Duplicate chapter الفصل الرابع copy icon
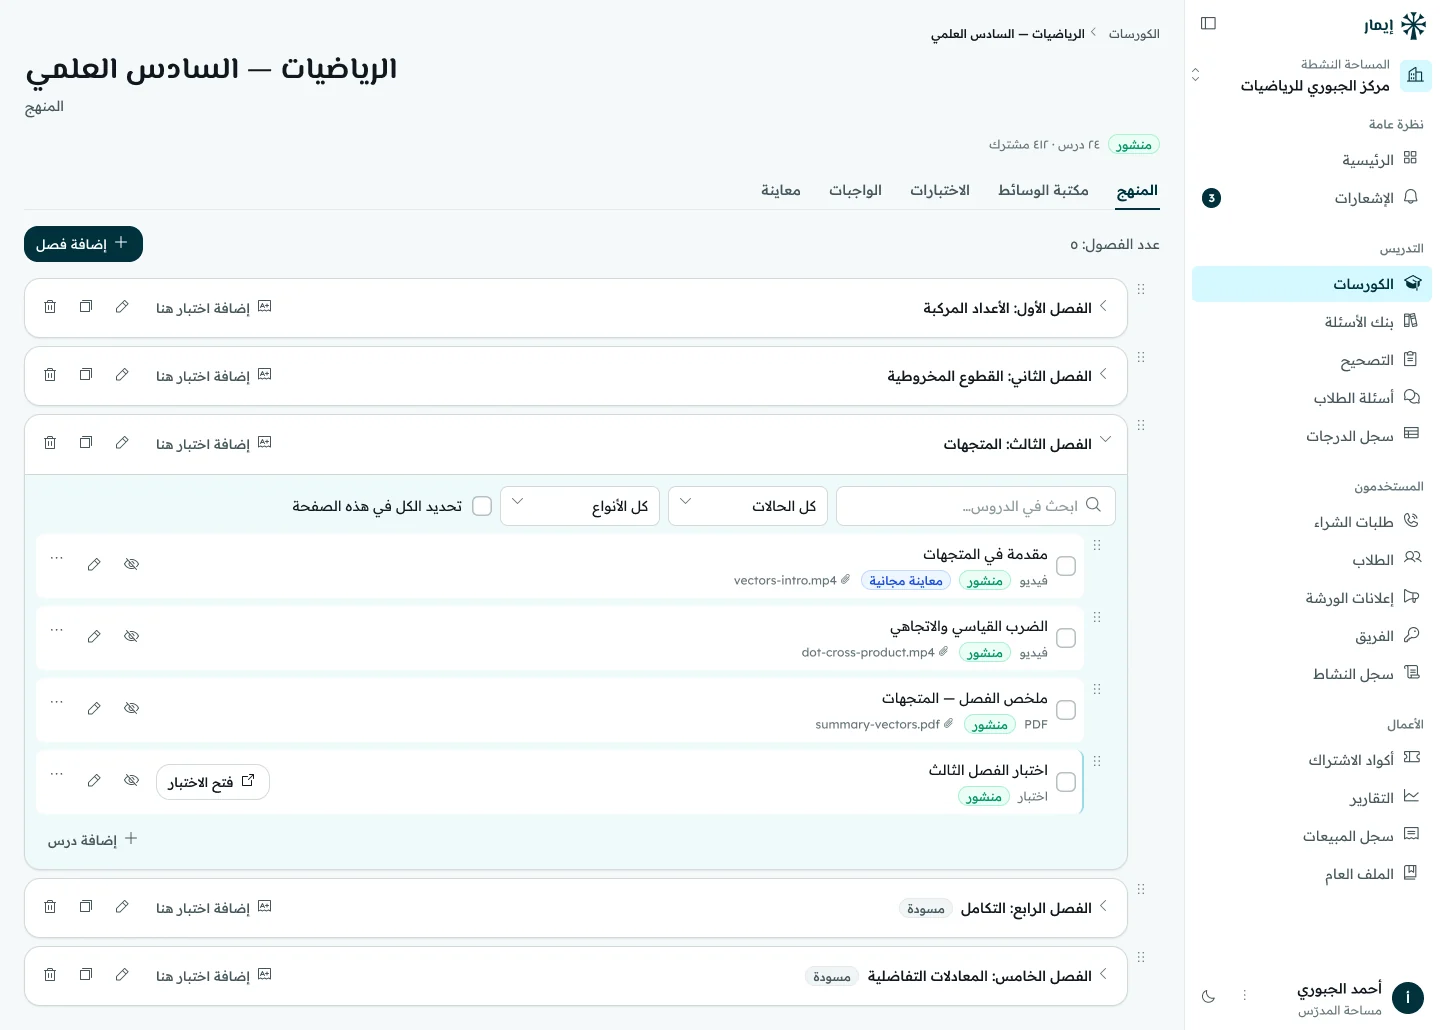The image size is (1440, 1030). pyautogui.click(x=86, y=907)
